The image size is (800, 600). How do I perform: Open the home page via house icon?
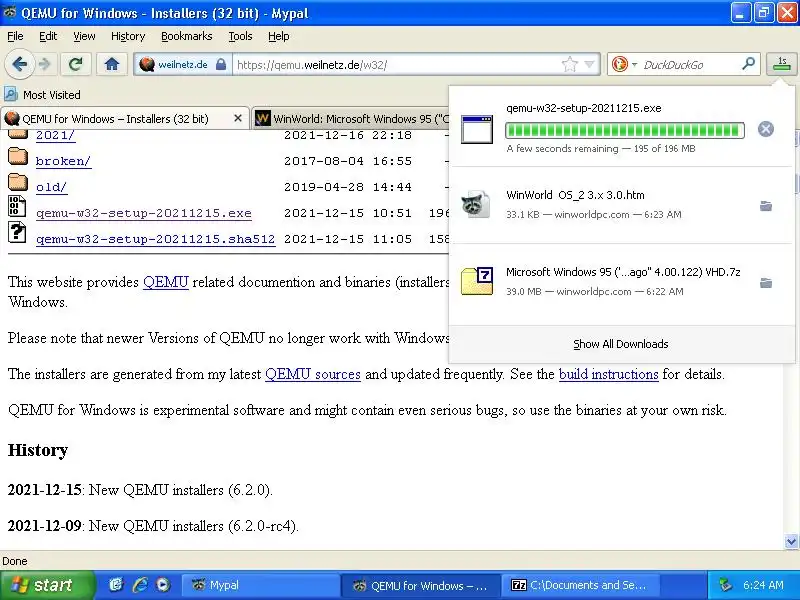pyautogui.click(x=112, y=64)
